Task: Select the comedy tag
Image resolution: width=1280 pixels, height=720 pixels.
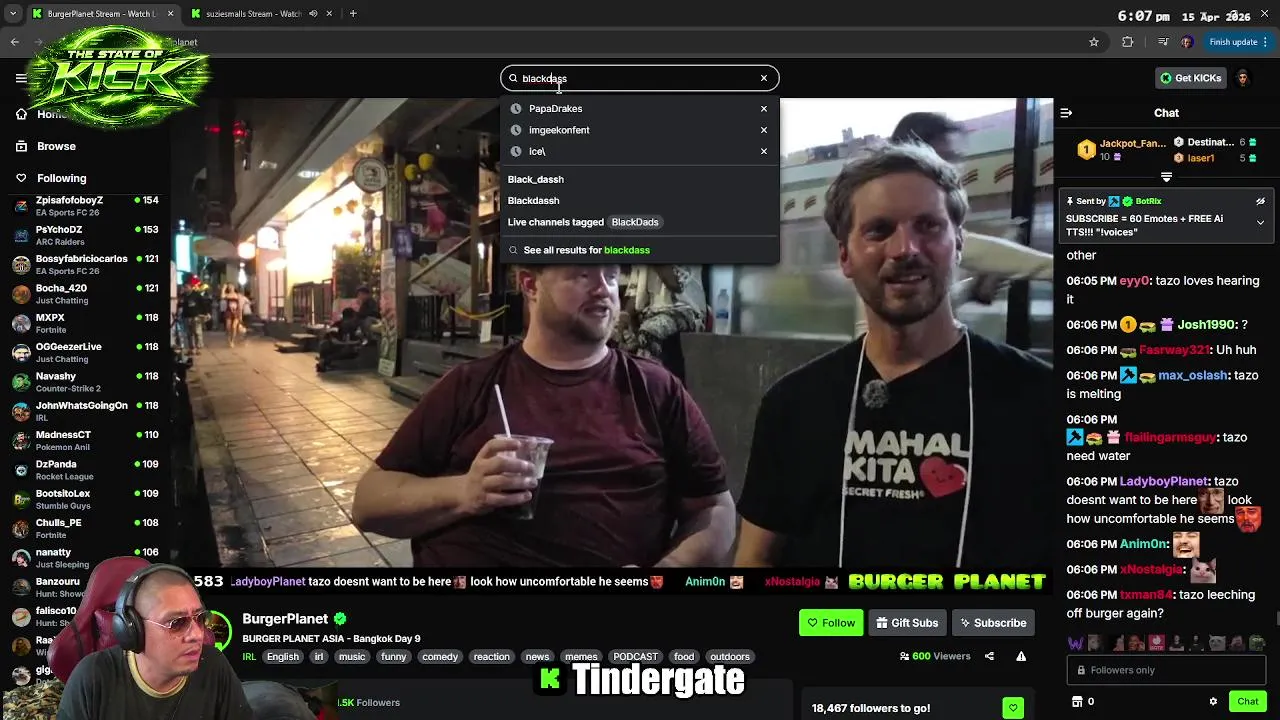Action: tap(440, 657)
